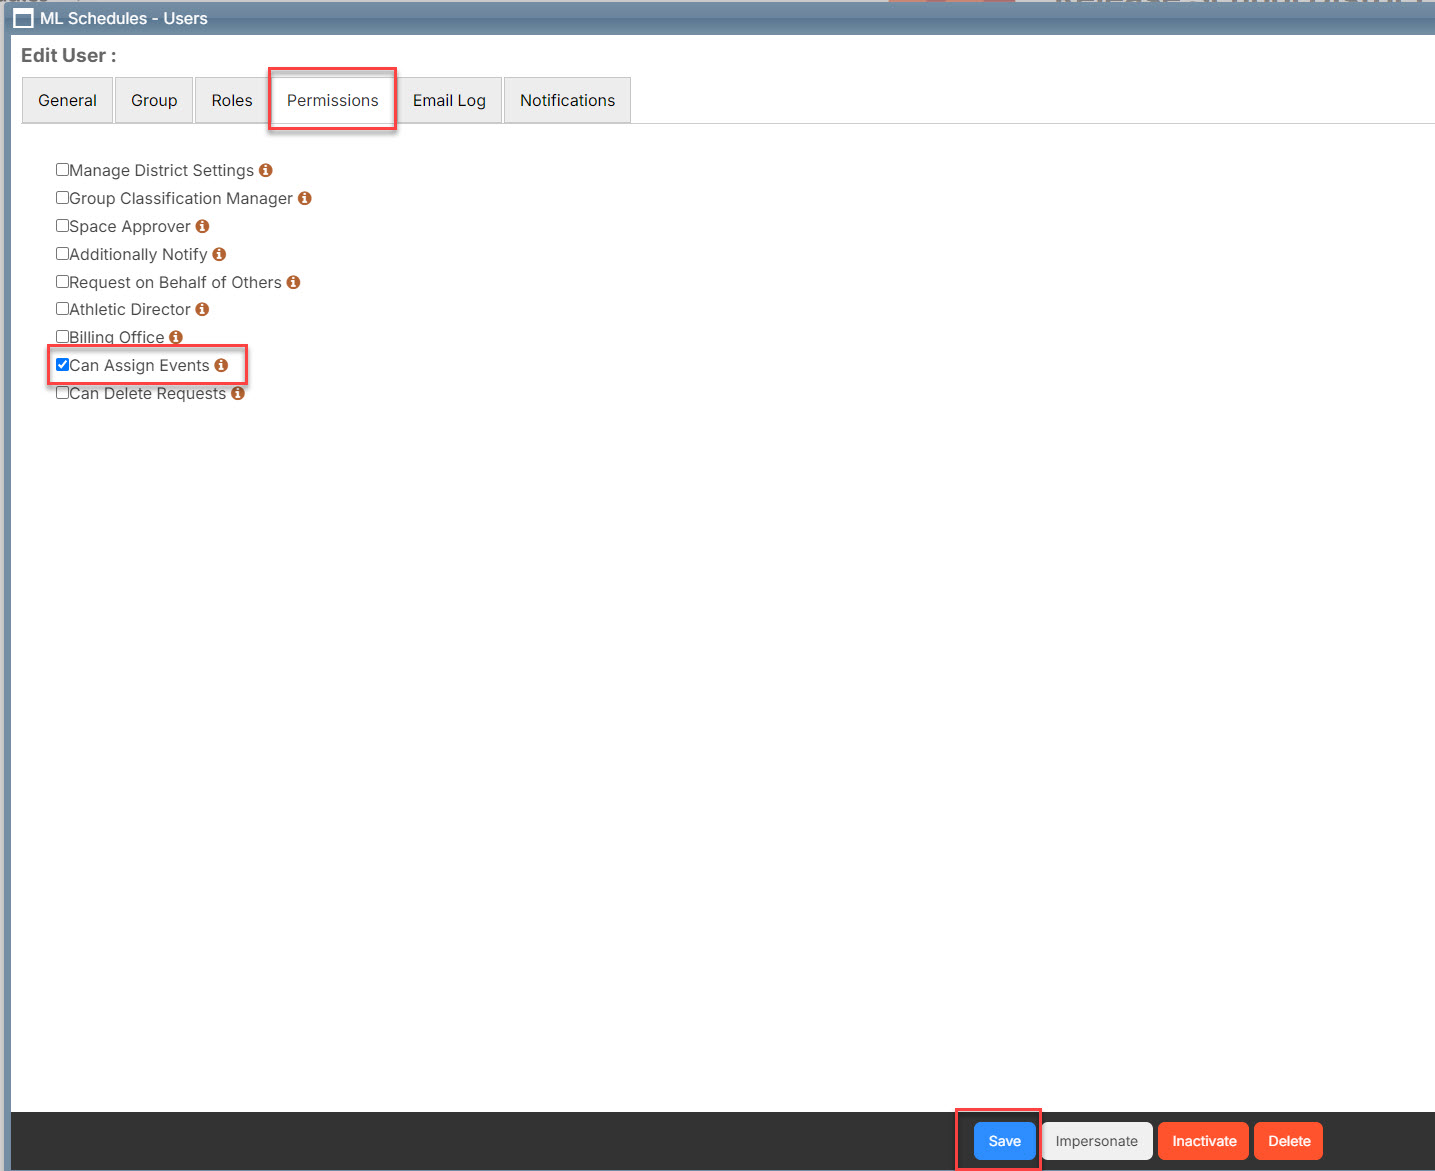Uncheck the Can Assign Events checkbox
Viewport: 1435px width, 1171px height.
coord(62,364)
